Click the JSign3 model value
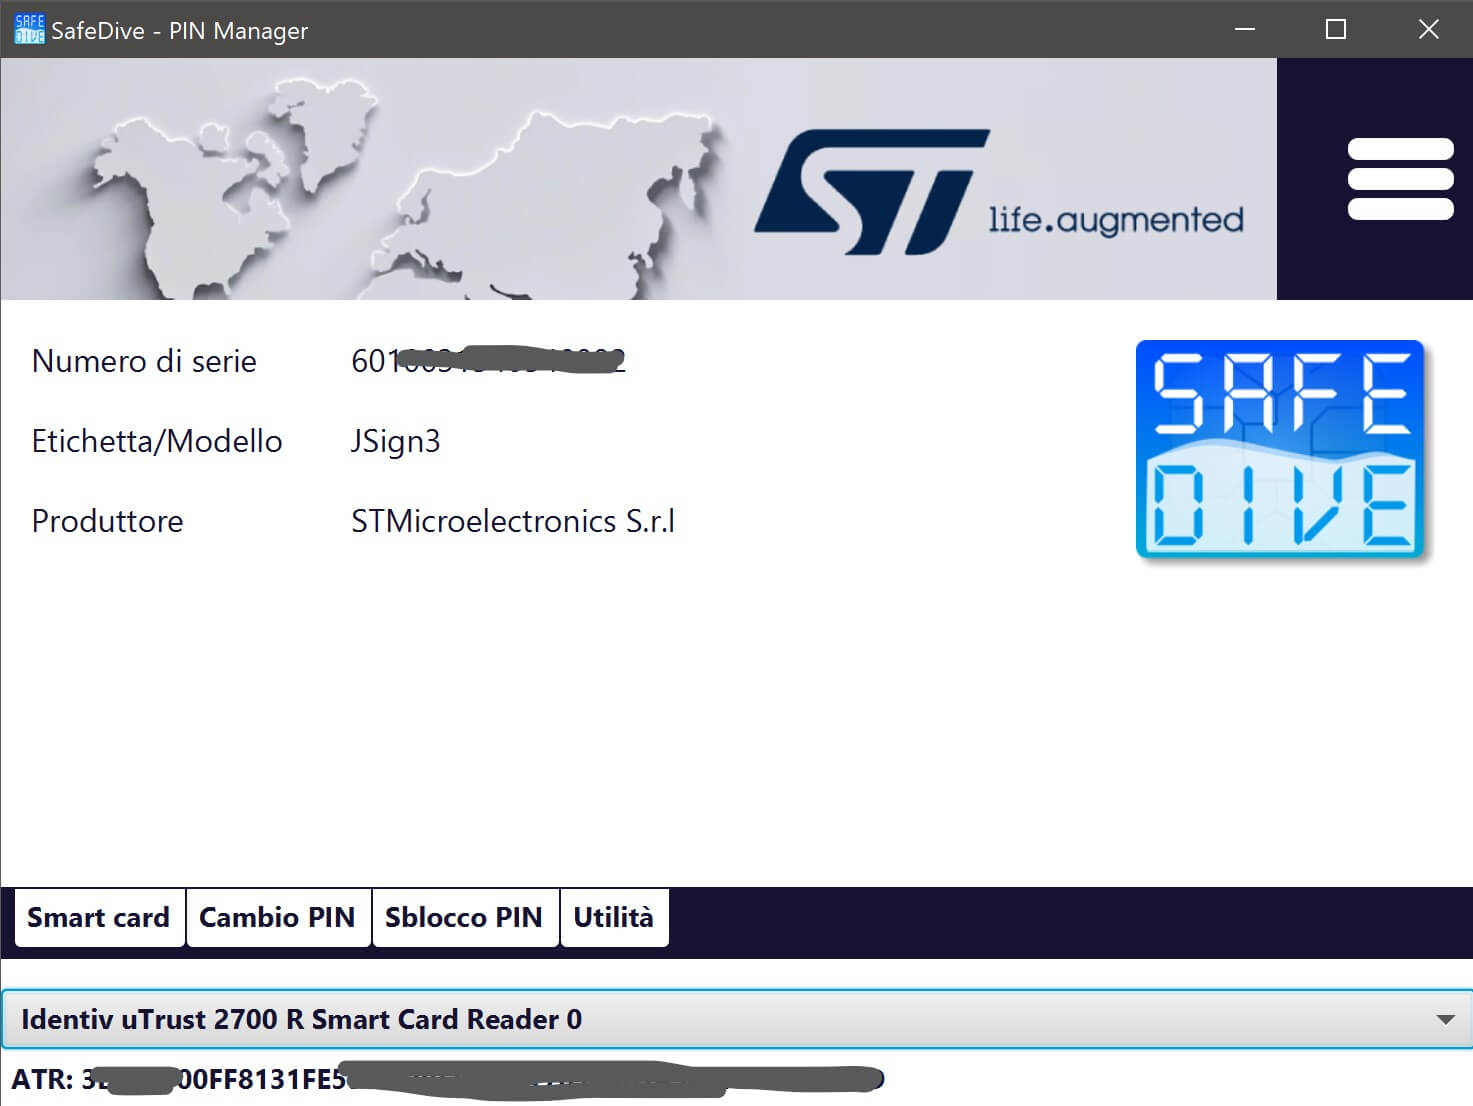This screenshot has height=1106, width=1473. point(395,441)
